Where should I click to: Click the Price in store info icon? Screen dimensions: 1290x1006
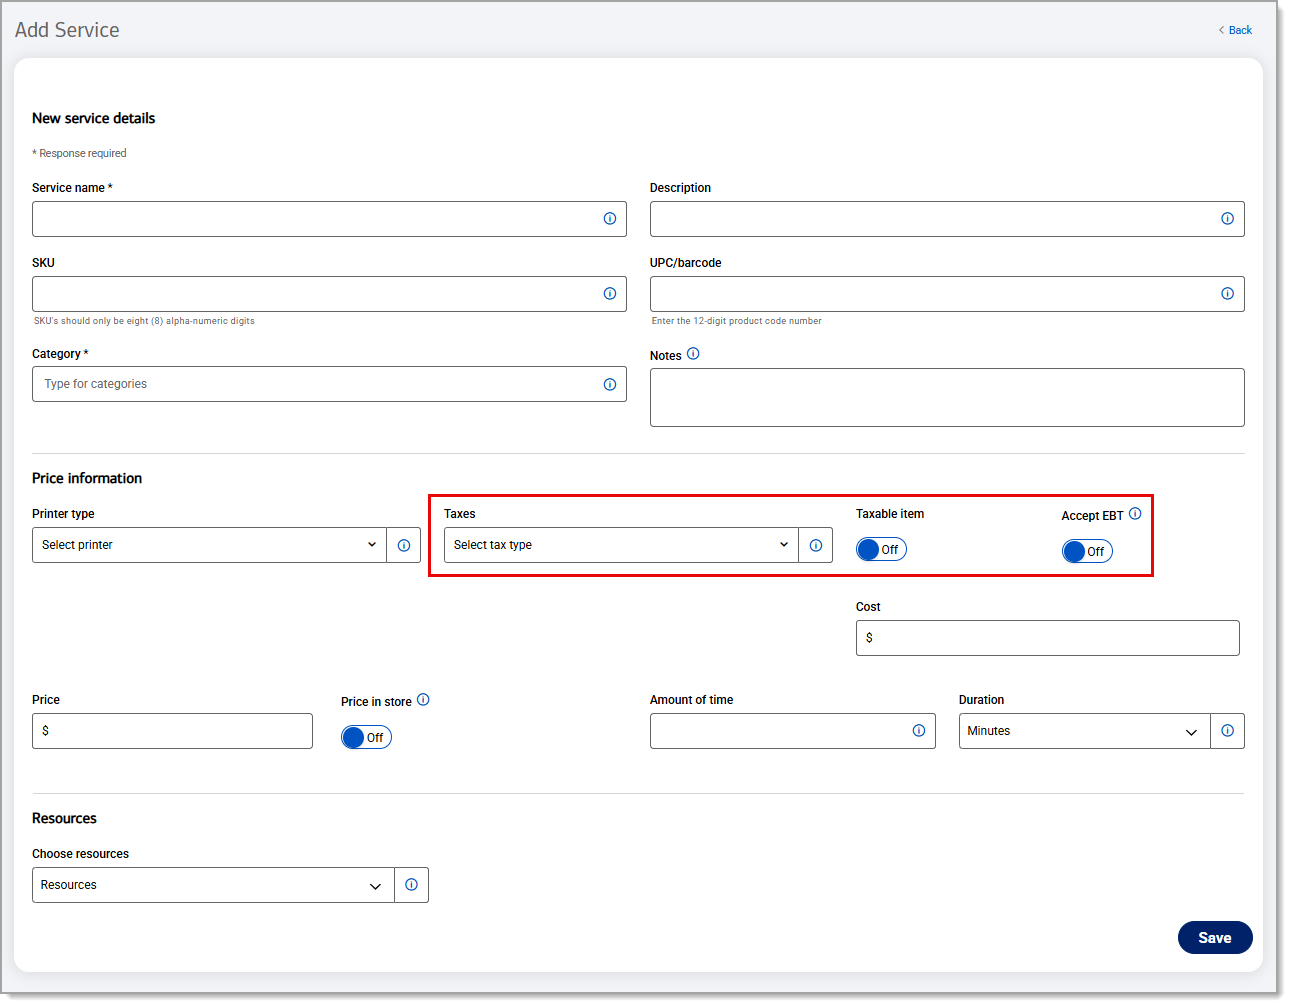pos(423,700)
